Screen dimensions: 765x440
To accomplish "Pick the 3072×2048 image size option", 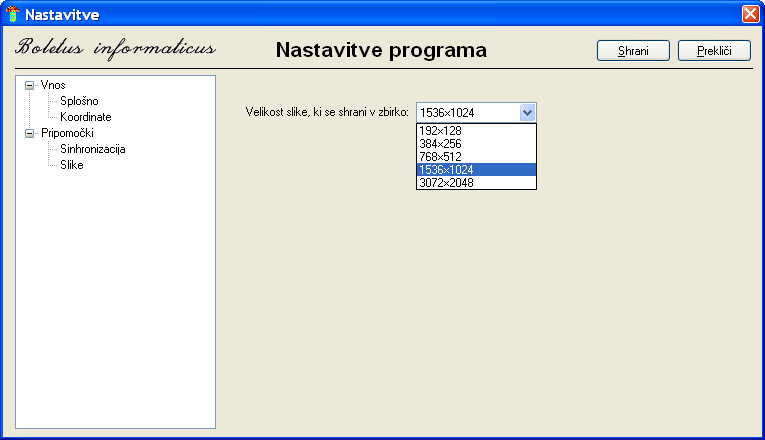I will click(x=446, y=183).
